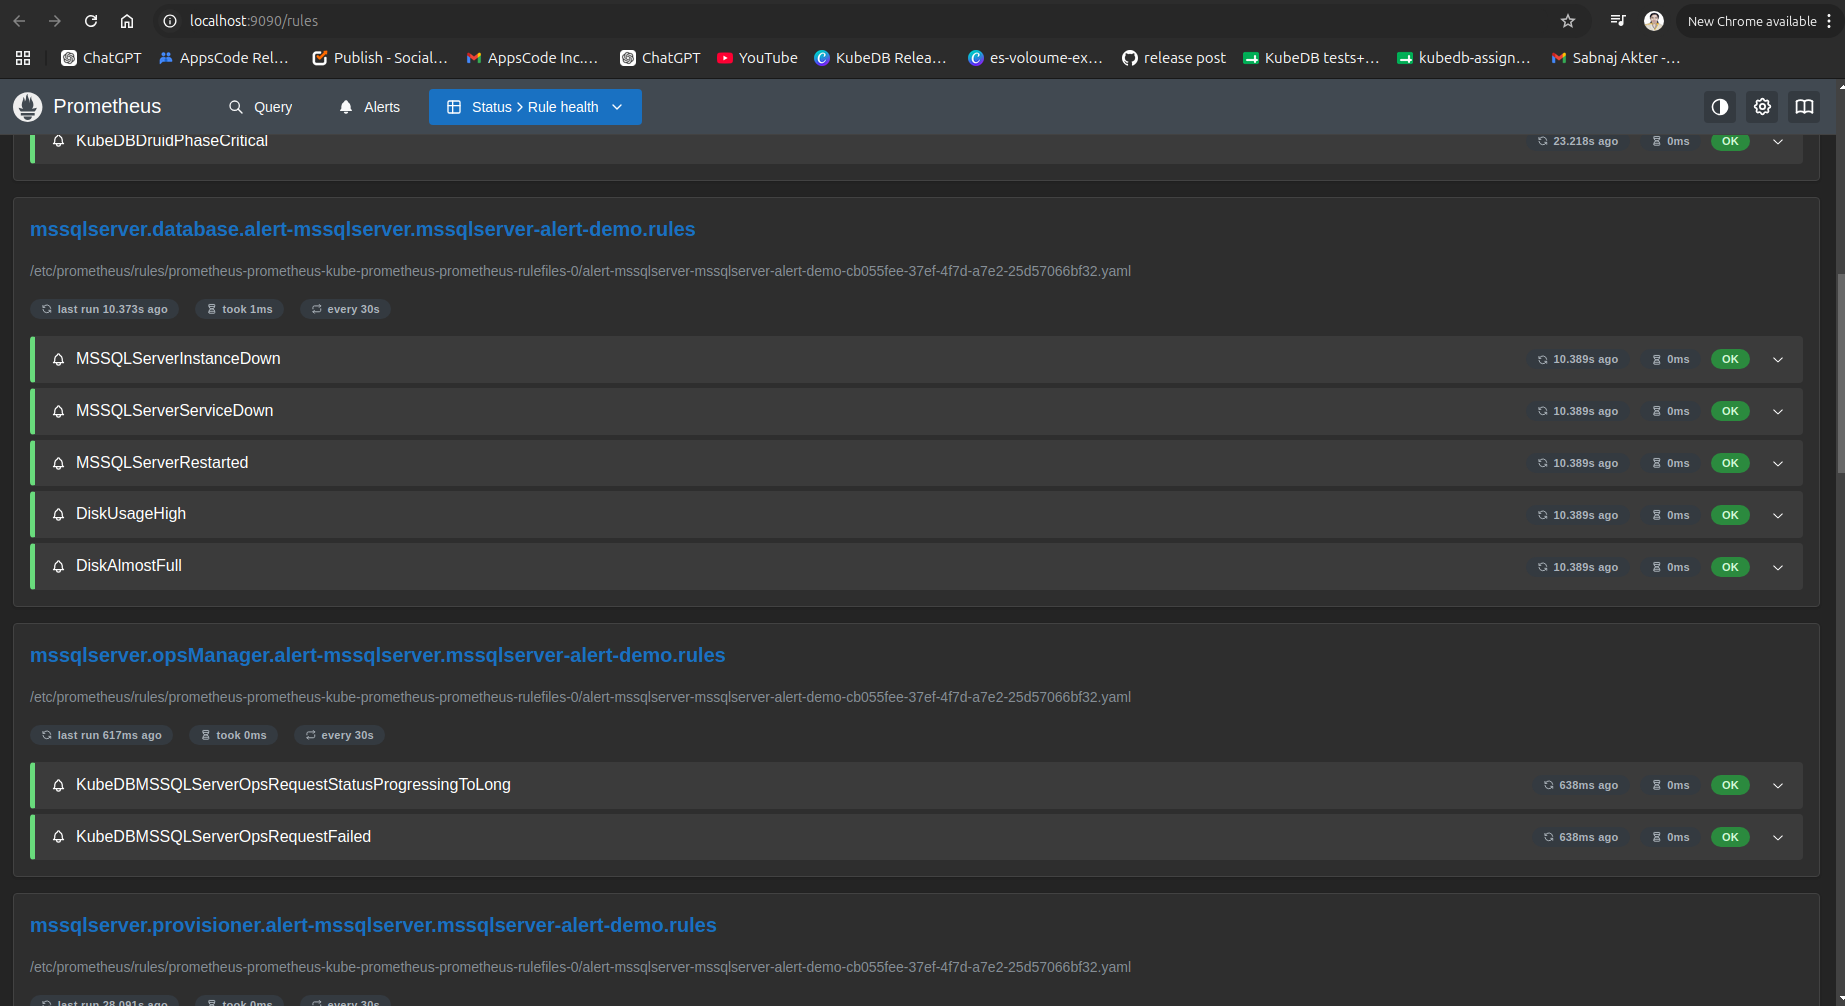
Task: Open the bookmarks apps grid icon
Action: click(x=23, y=58)
